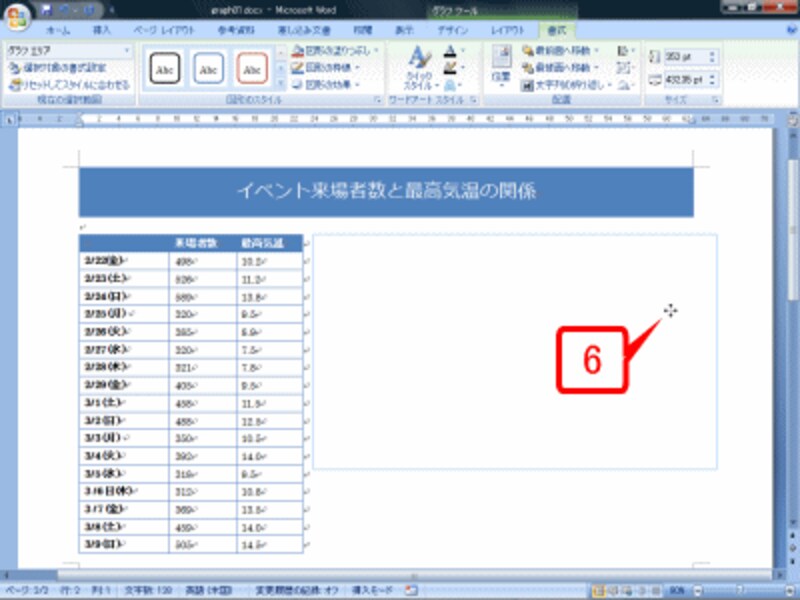
Task: Switch to Web Layout view
Action: (625, 591)
